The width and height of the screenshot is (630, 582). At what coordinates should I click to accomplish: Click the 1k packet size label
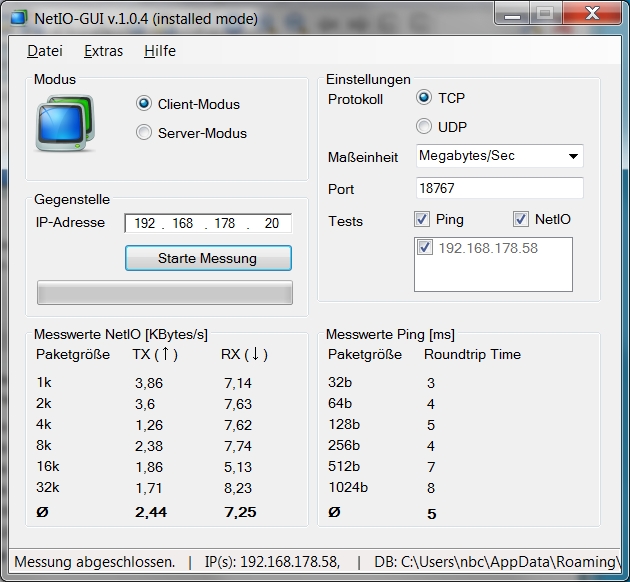44,382
